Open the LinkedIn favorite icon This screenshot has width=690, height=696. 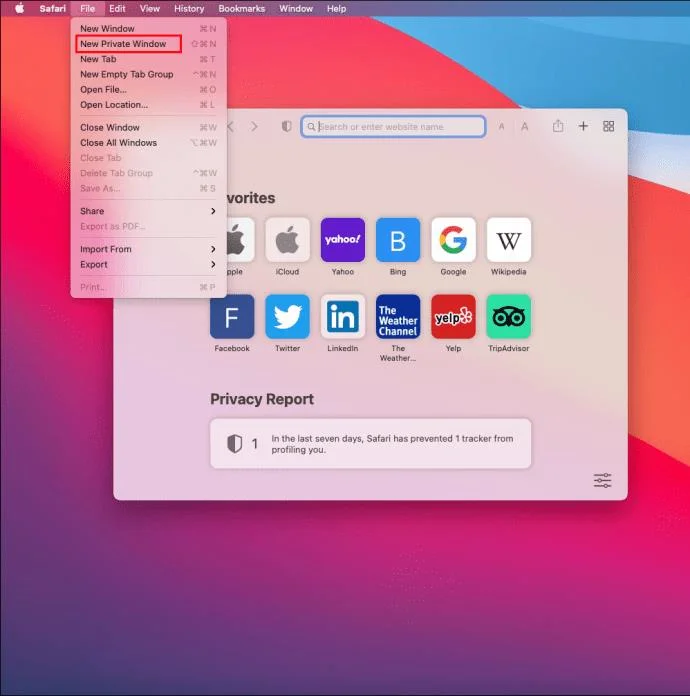point(343,316)
